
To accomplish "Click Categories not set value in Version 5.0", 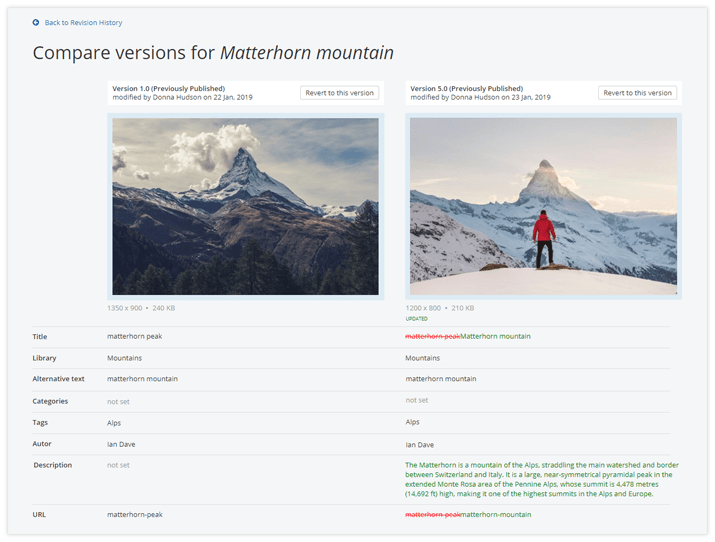I will [x=417, y=400].
